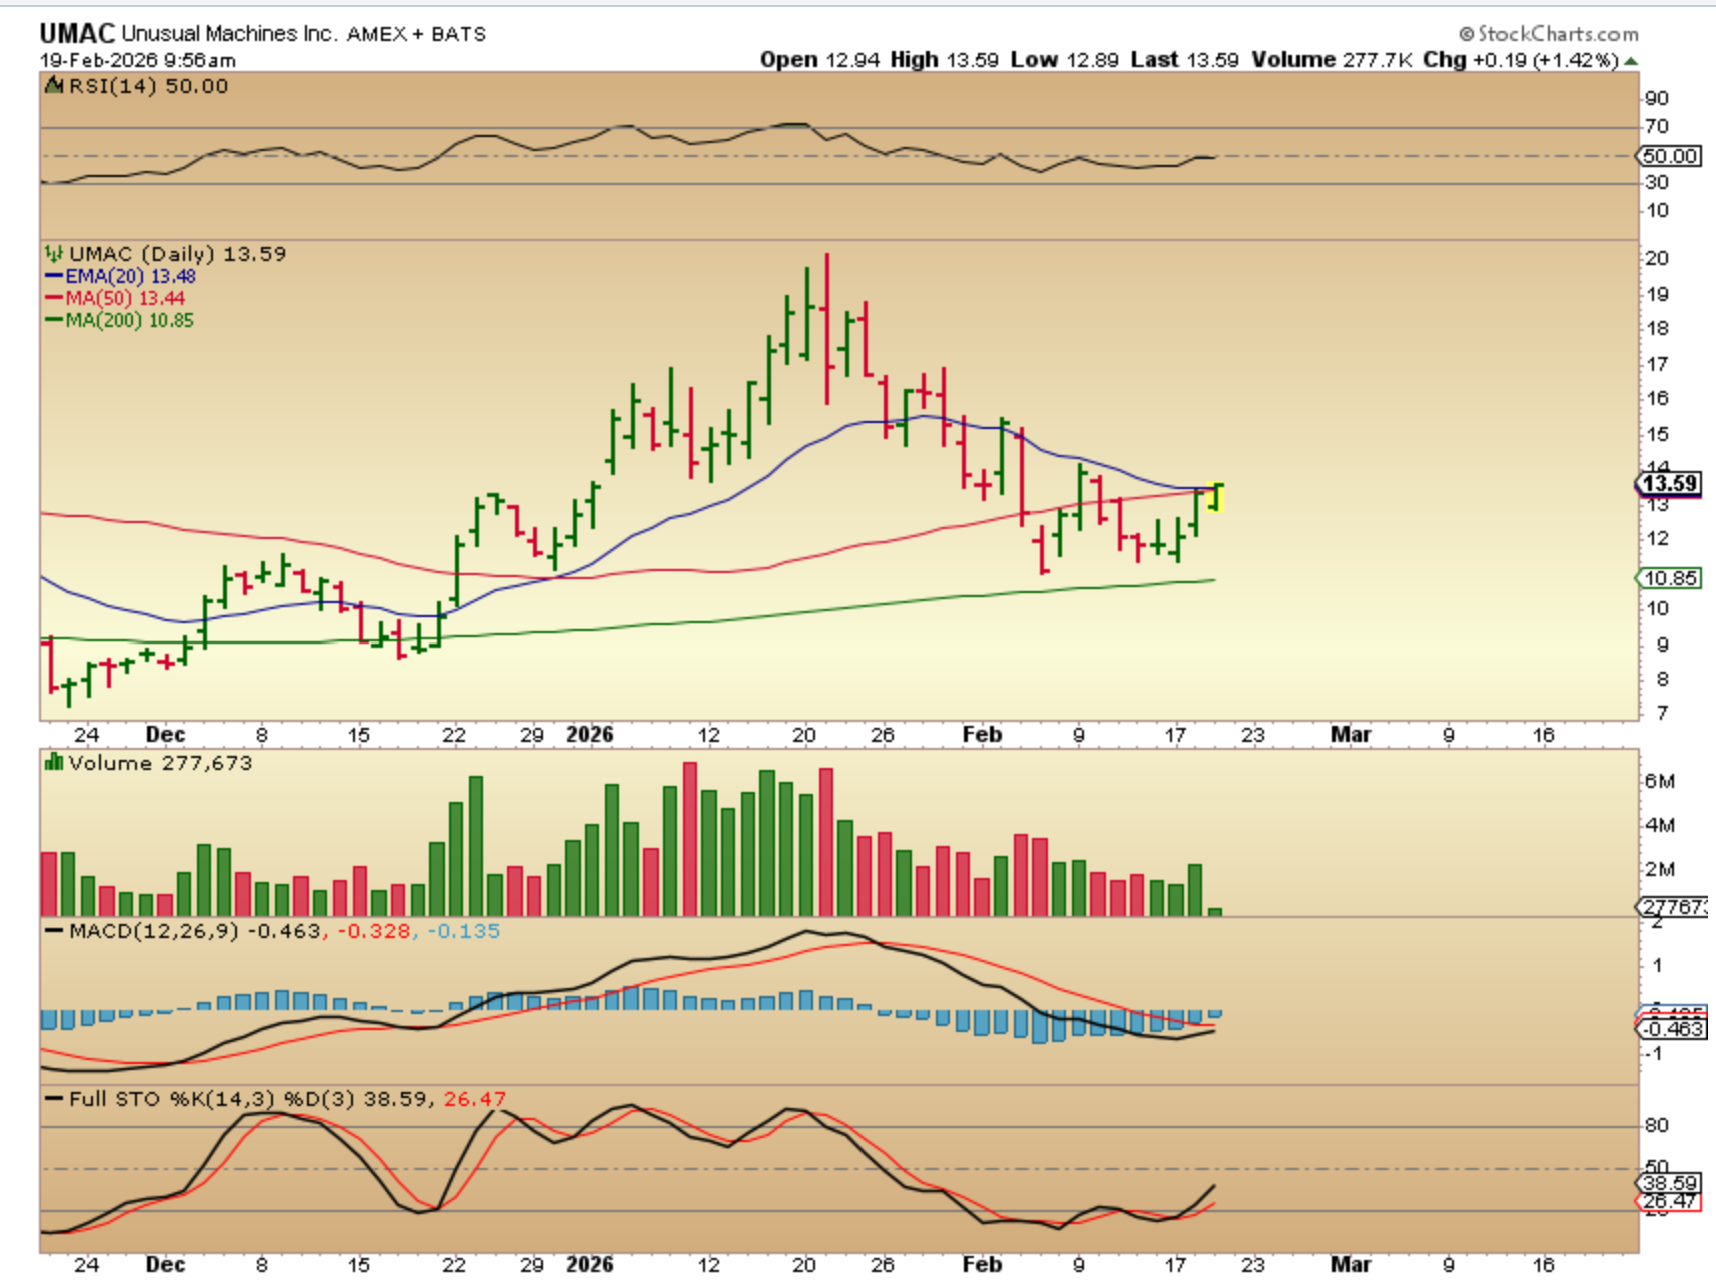Image resolution: width=1716 pixels, height=1281 pixels.
Task: Click the 13.59 last-price tag on the price axis
Action: click(x=1669, y=484)
